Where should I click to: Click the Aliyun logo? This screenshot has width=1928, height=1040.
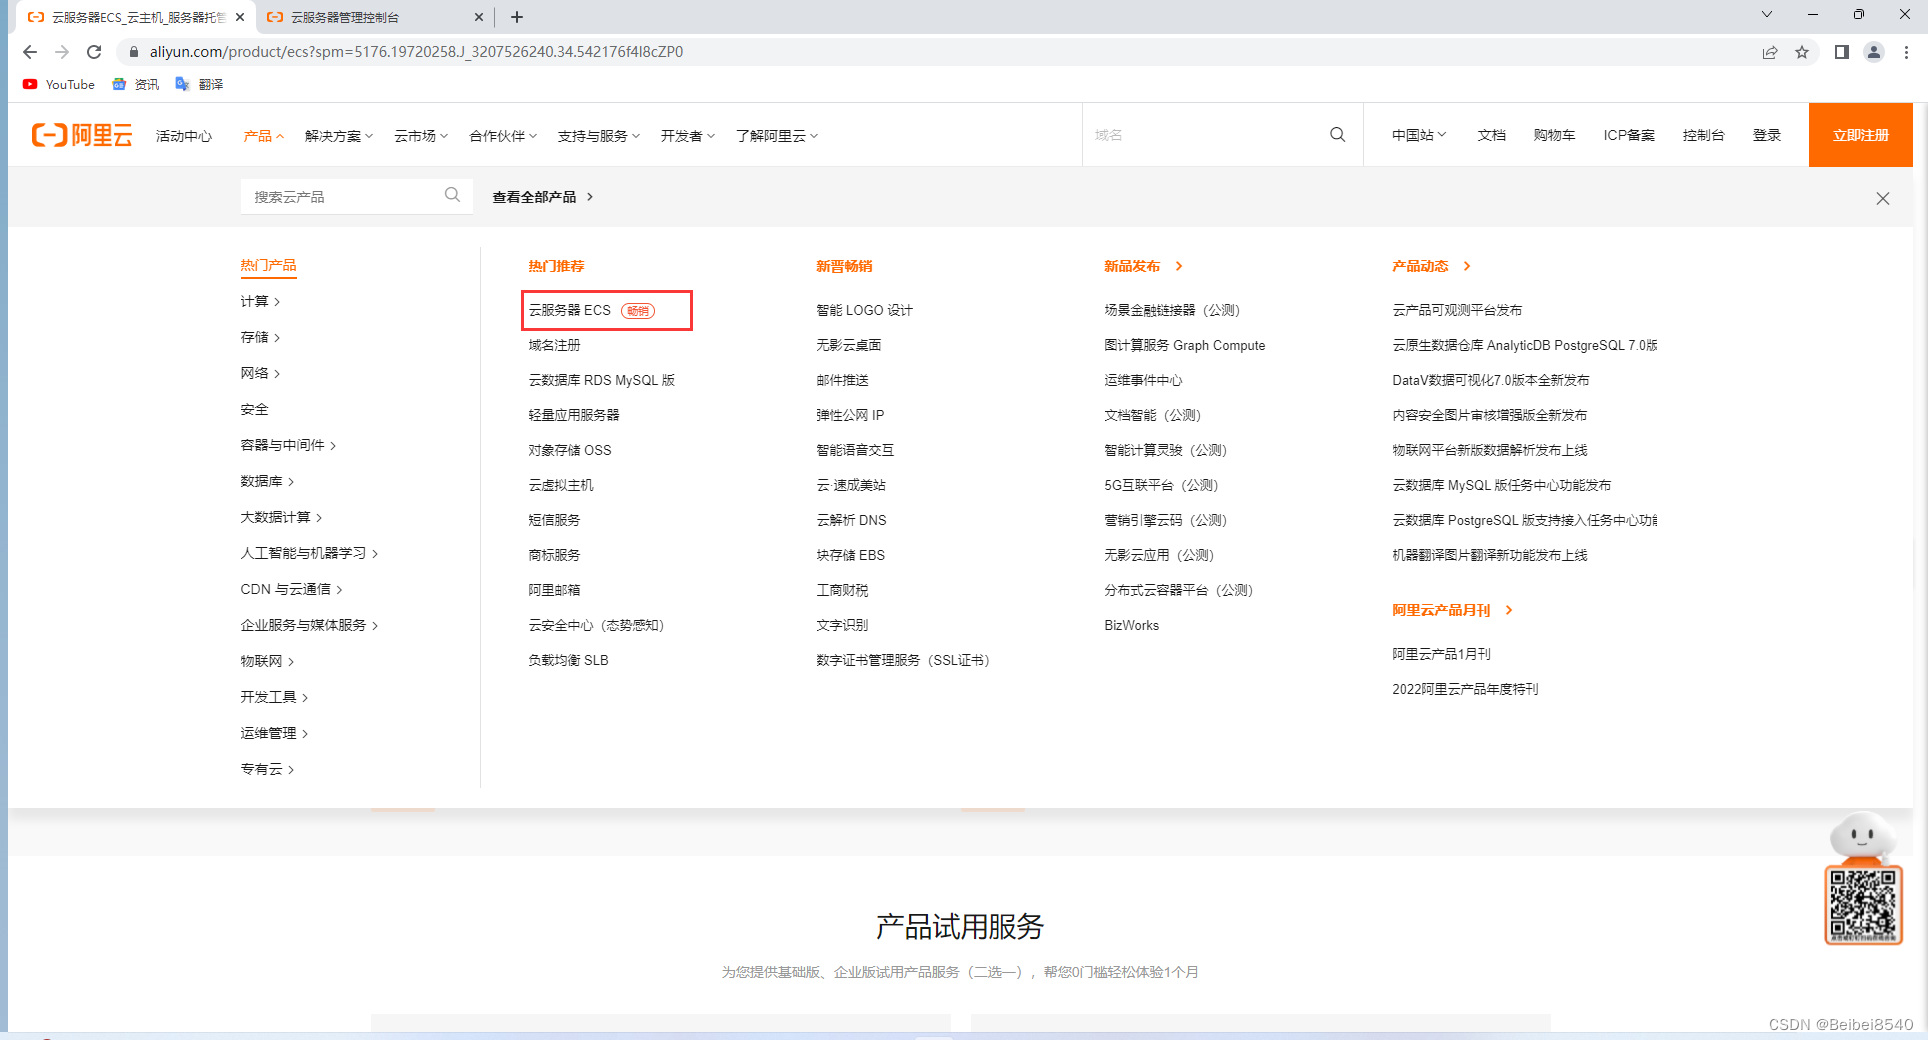click(82, 135)
